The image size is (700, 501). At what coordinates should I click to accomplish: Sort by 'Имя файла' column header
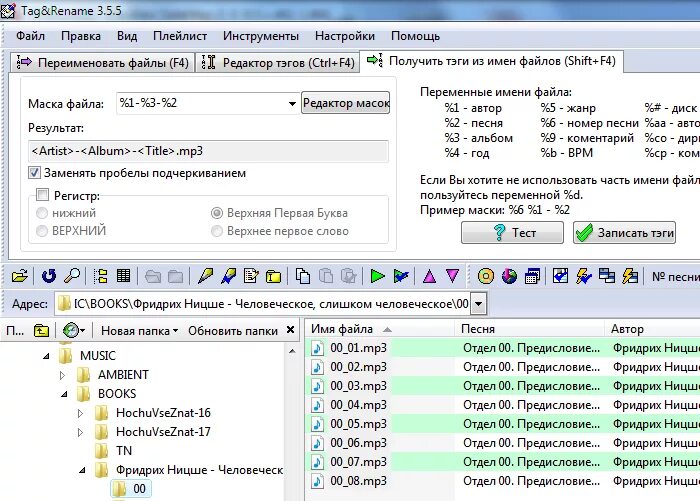click(x=379, y=329)
